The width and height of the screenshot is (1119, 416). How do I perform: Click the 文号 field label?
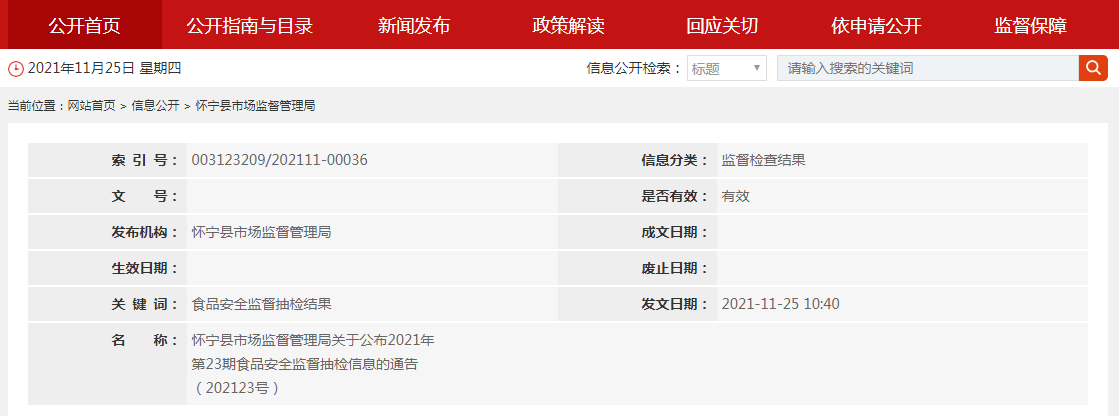[x=144, y=196]
